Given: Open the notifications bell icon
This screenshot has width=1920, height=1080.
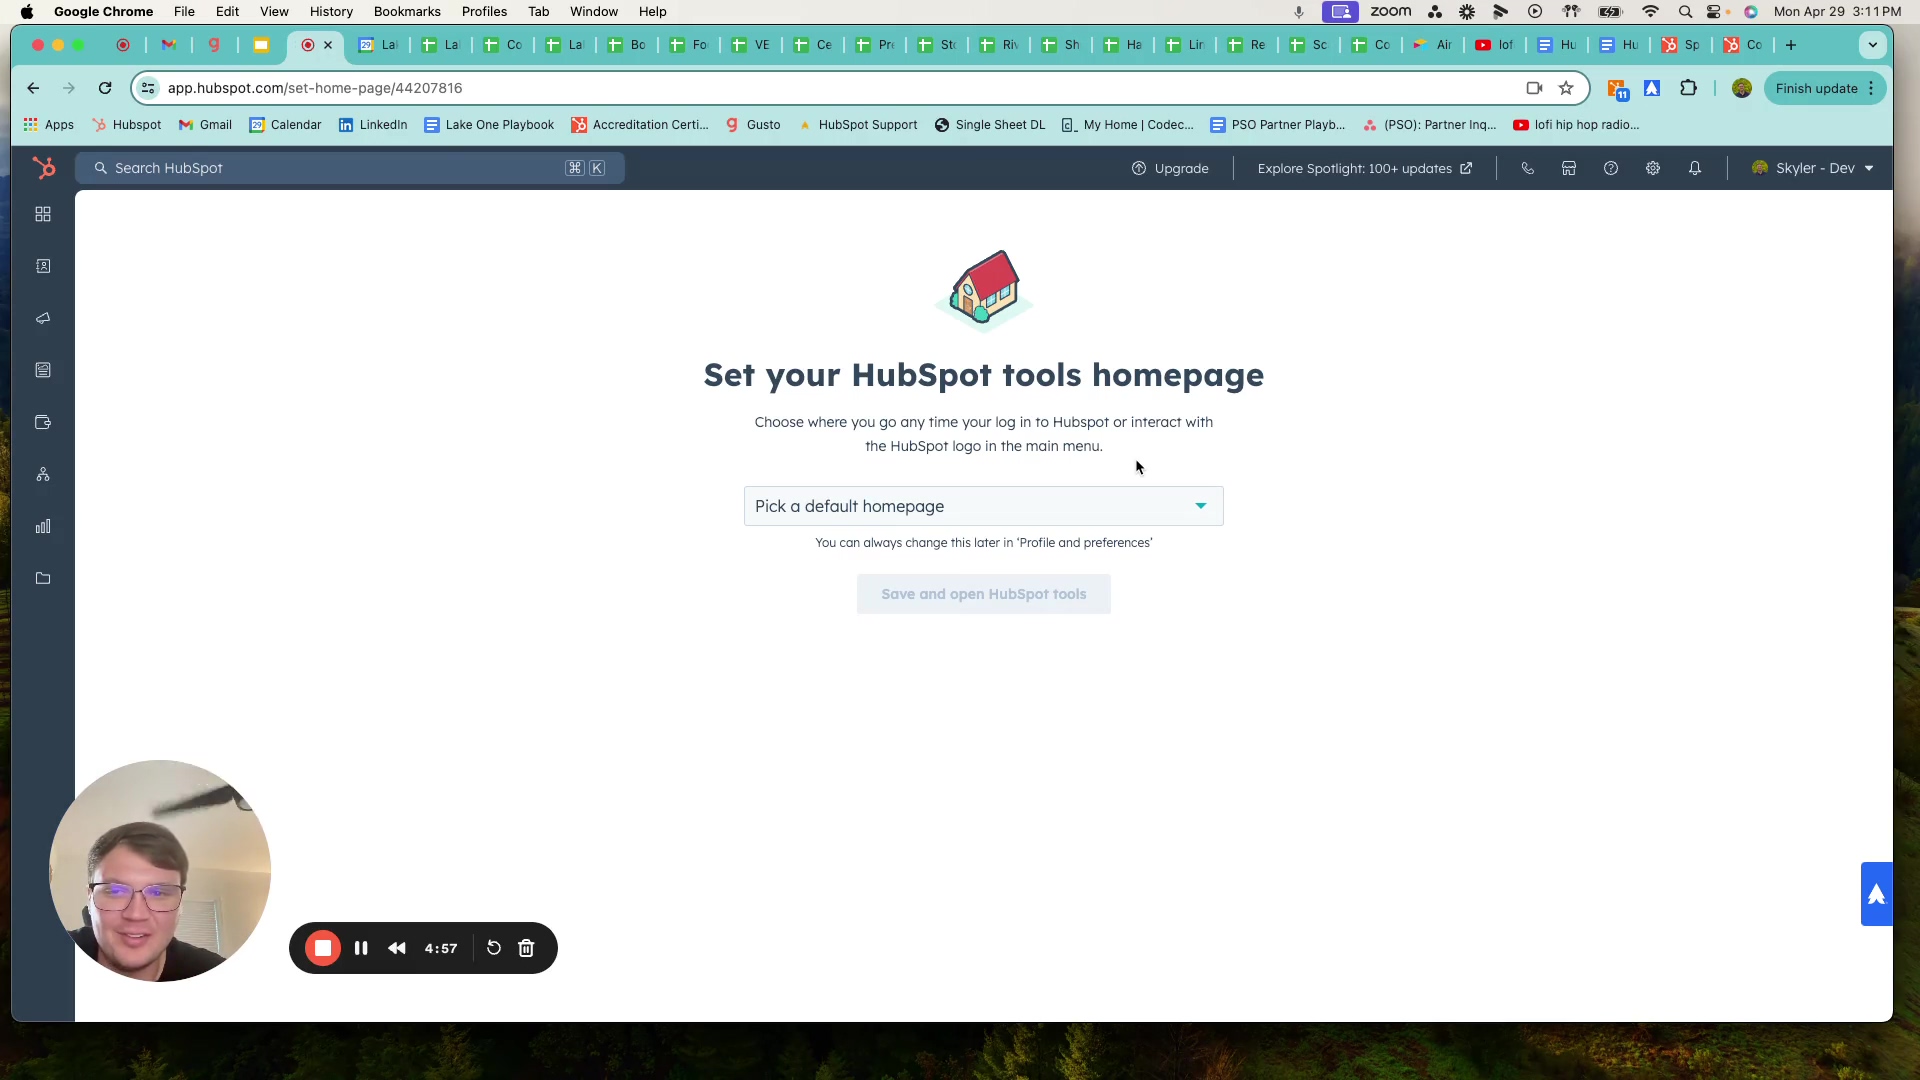Looking at the screenshot, I should point(1695,168).
